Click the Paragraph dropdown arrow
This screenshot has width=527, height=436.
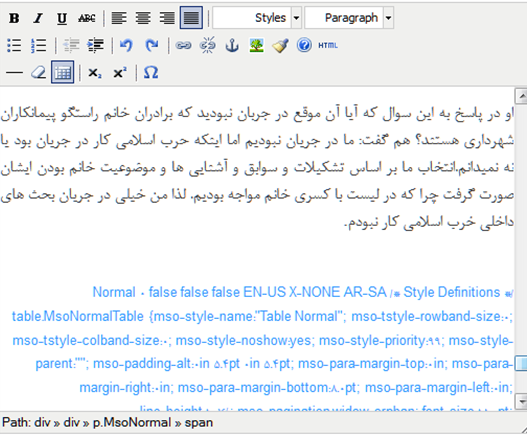click(x=388, y=17)
